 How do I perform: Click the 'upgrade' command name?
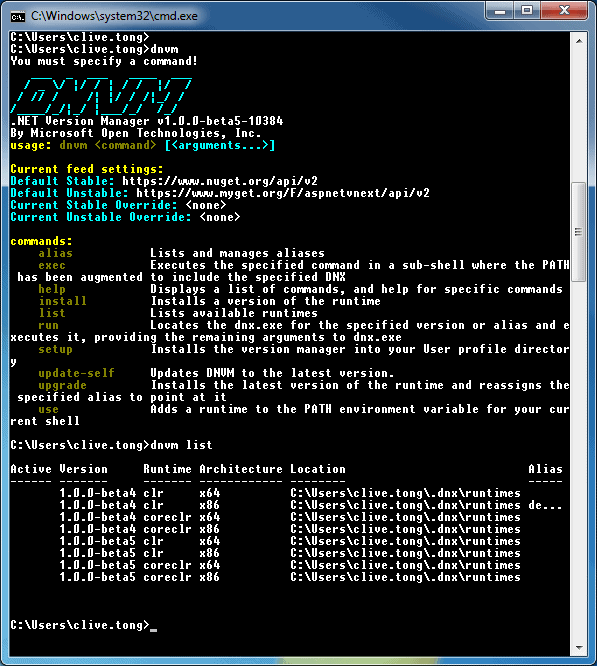tap(62, 385)
